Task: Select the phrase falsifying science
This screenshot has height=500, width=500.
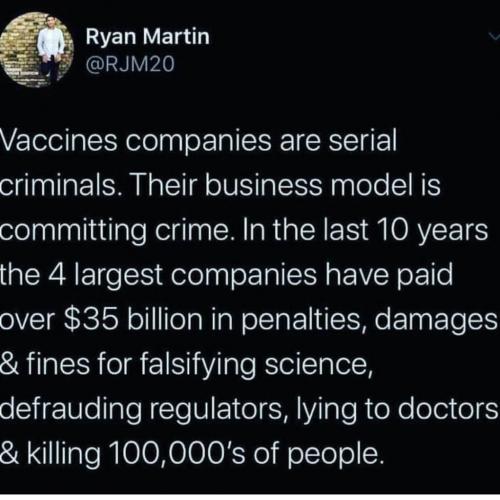Action: (255, 364)
